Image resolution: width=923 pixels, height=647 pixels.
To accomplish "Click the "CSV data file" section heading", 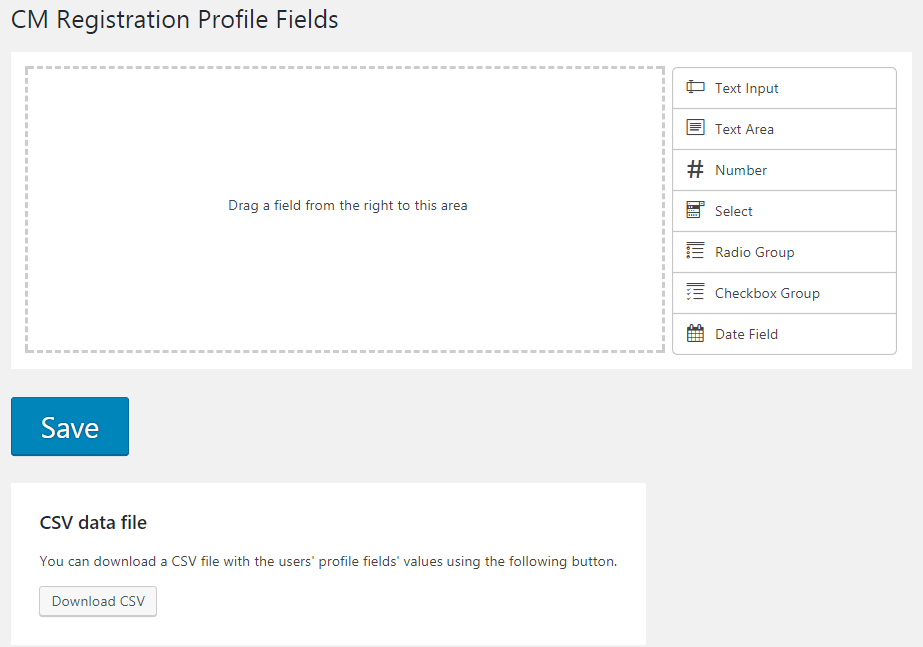I will tap(93, 522).
